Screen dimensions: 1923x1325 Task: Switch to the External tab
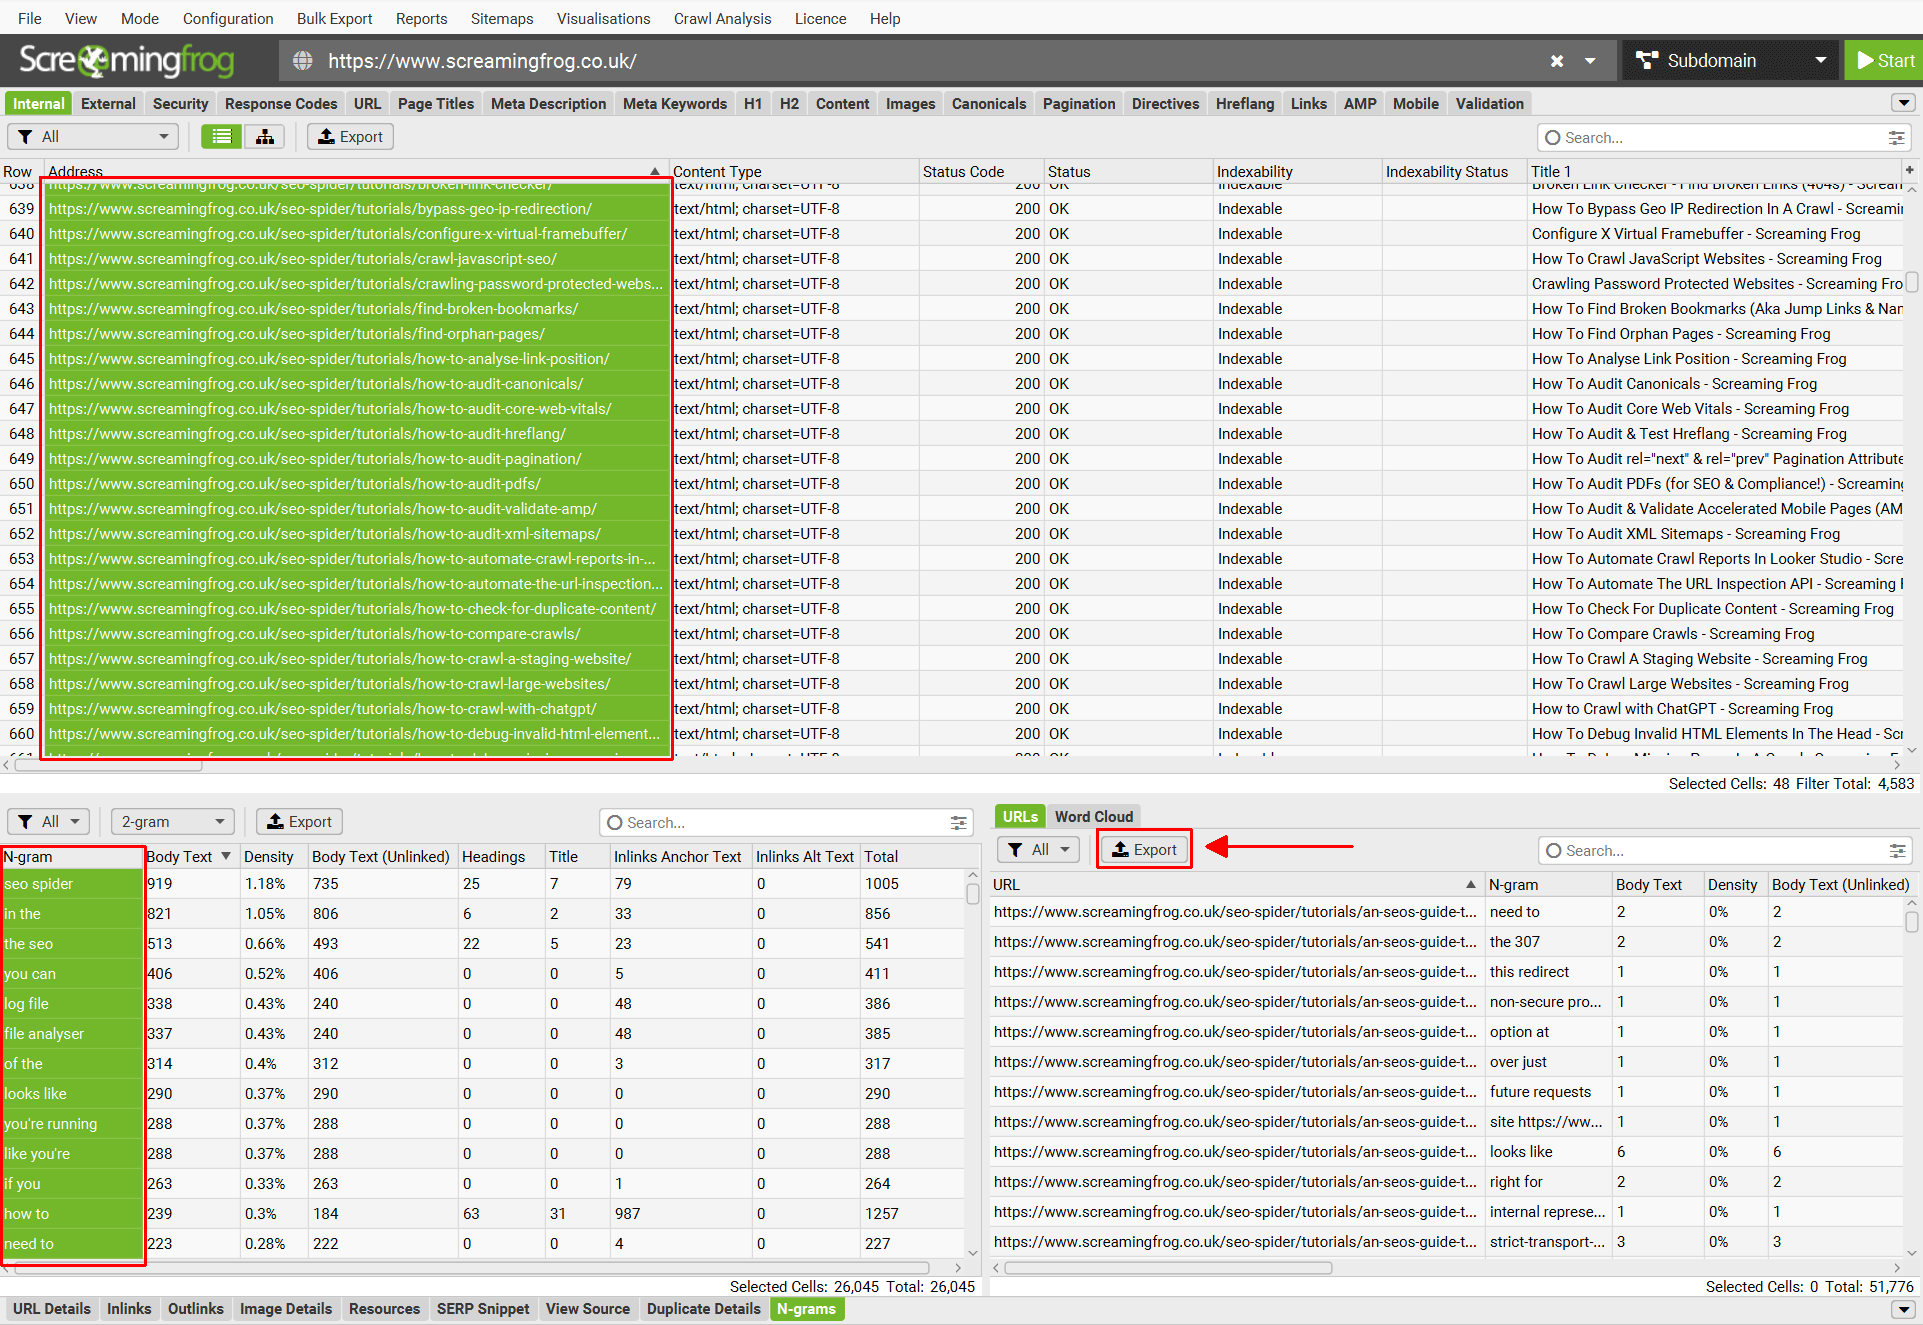pos(108,103)
